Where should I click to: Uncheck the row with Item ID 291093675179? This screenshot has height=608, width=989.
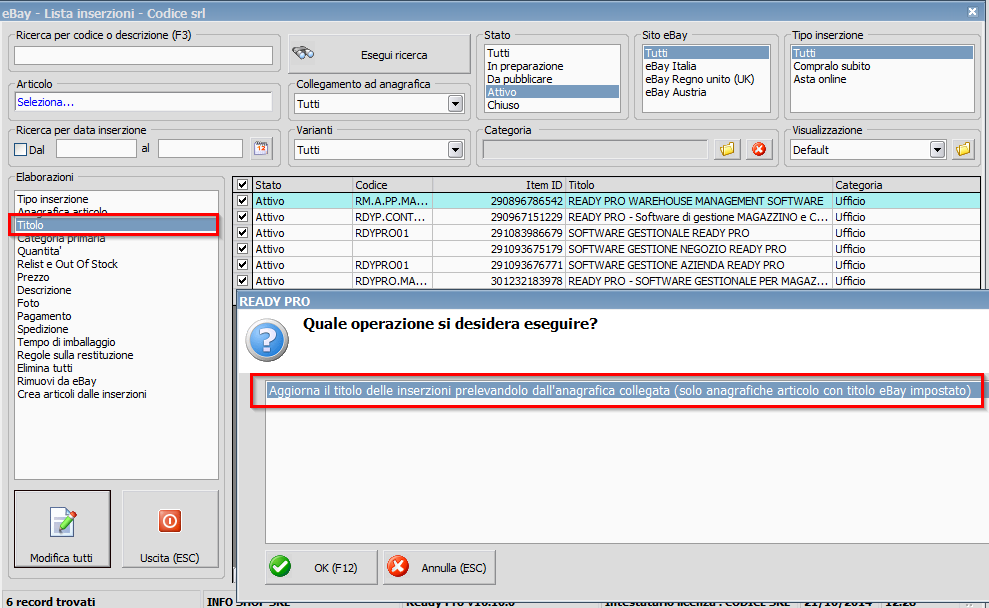[x=242, y=248]
